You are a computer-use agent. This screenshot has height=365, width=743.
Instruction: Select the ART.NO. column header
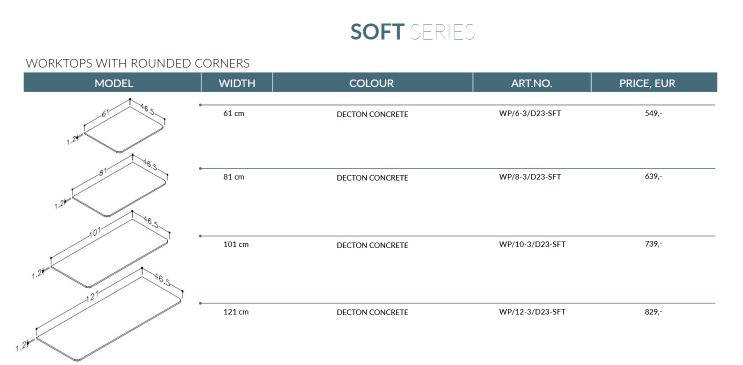click(532, 83)
